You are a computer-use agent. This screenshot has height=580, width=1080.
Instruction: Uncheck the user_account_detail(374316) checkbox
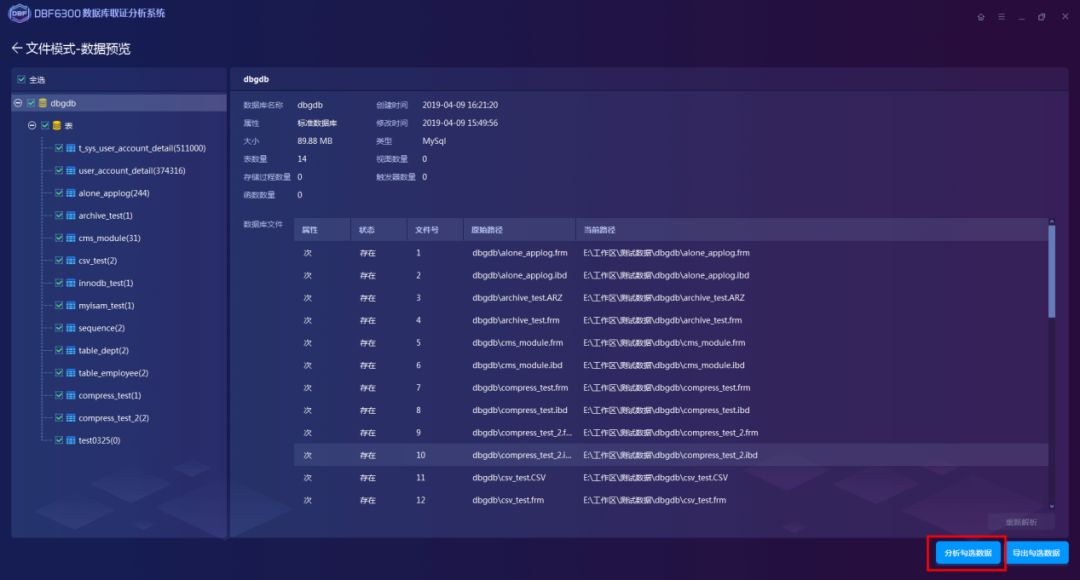59,171
